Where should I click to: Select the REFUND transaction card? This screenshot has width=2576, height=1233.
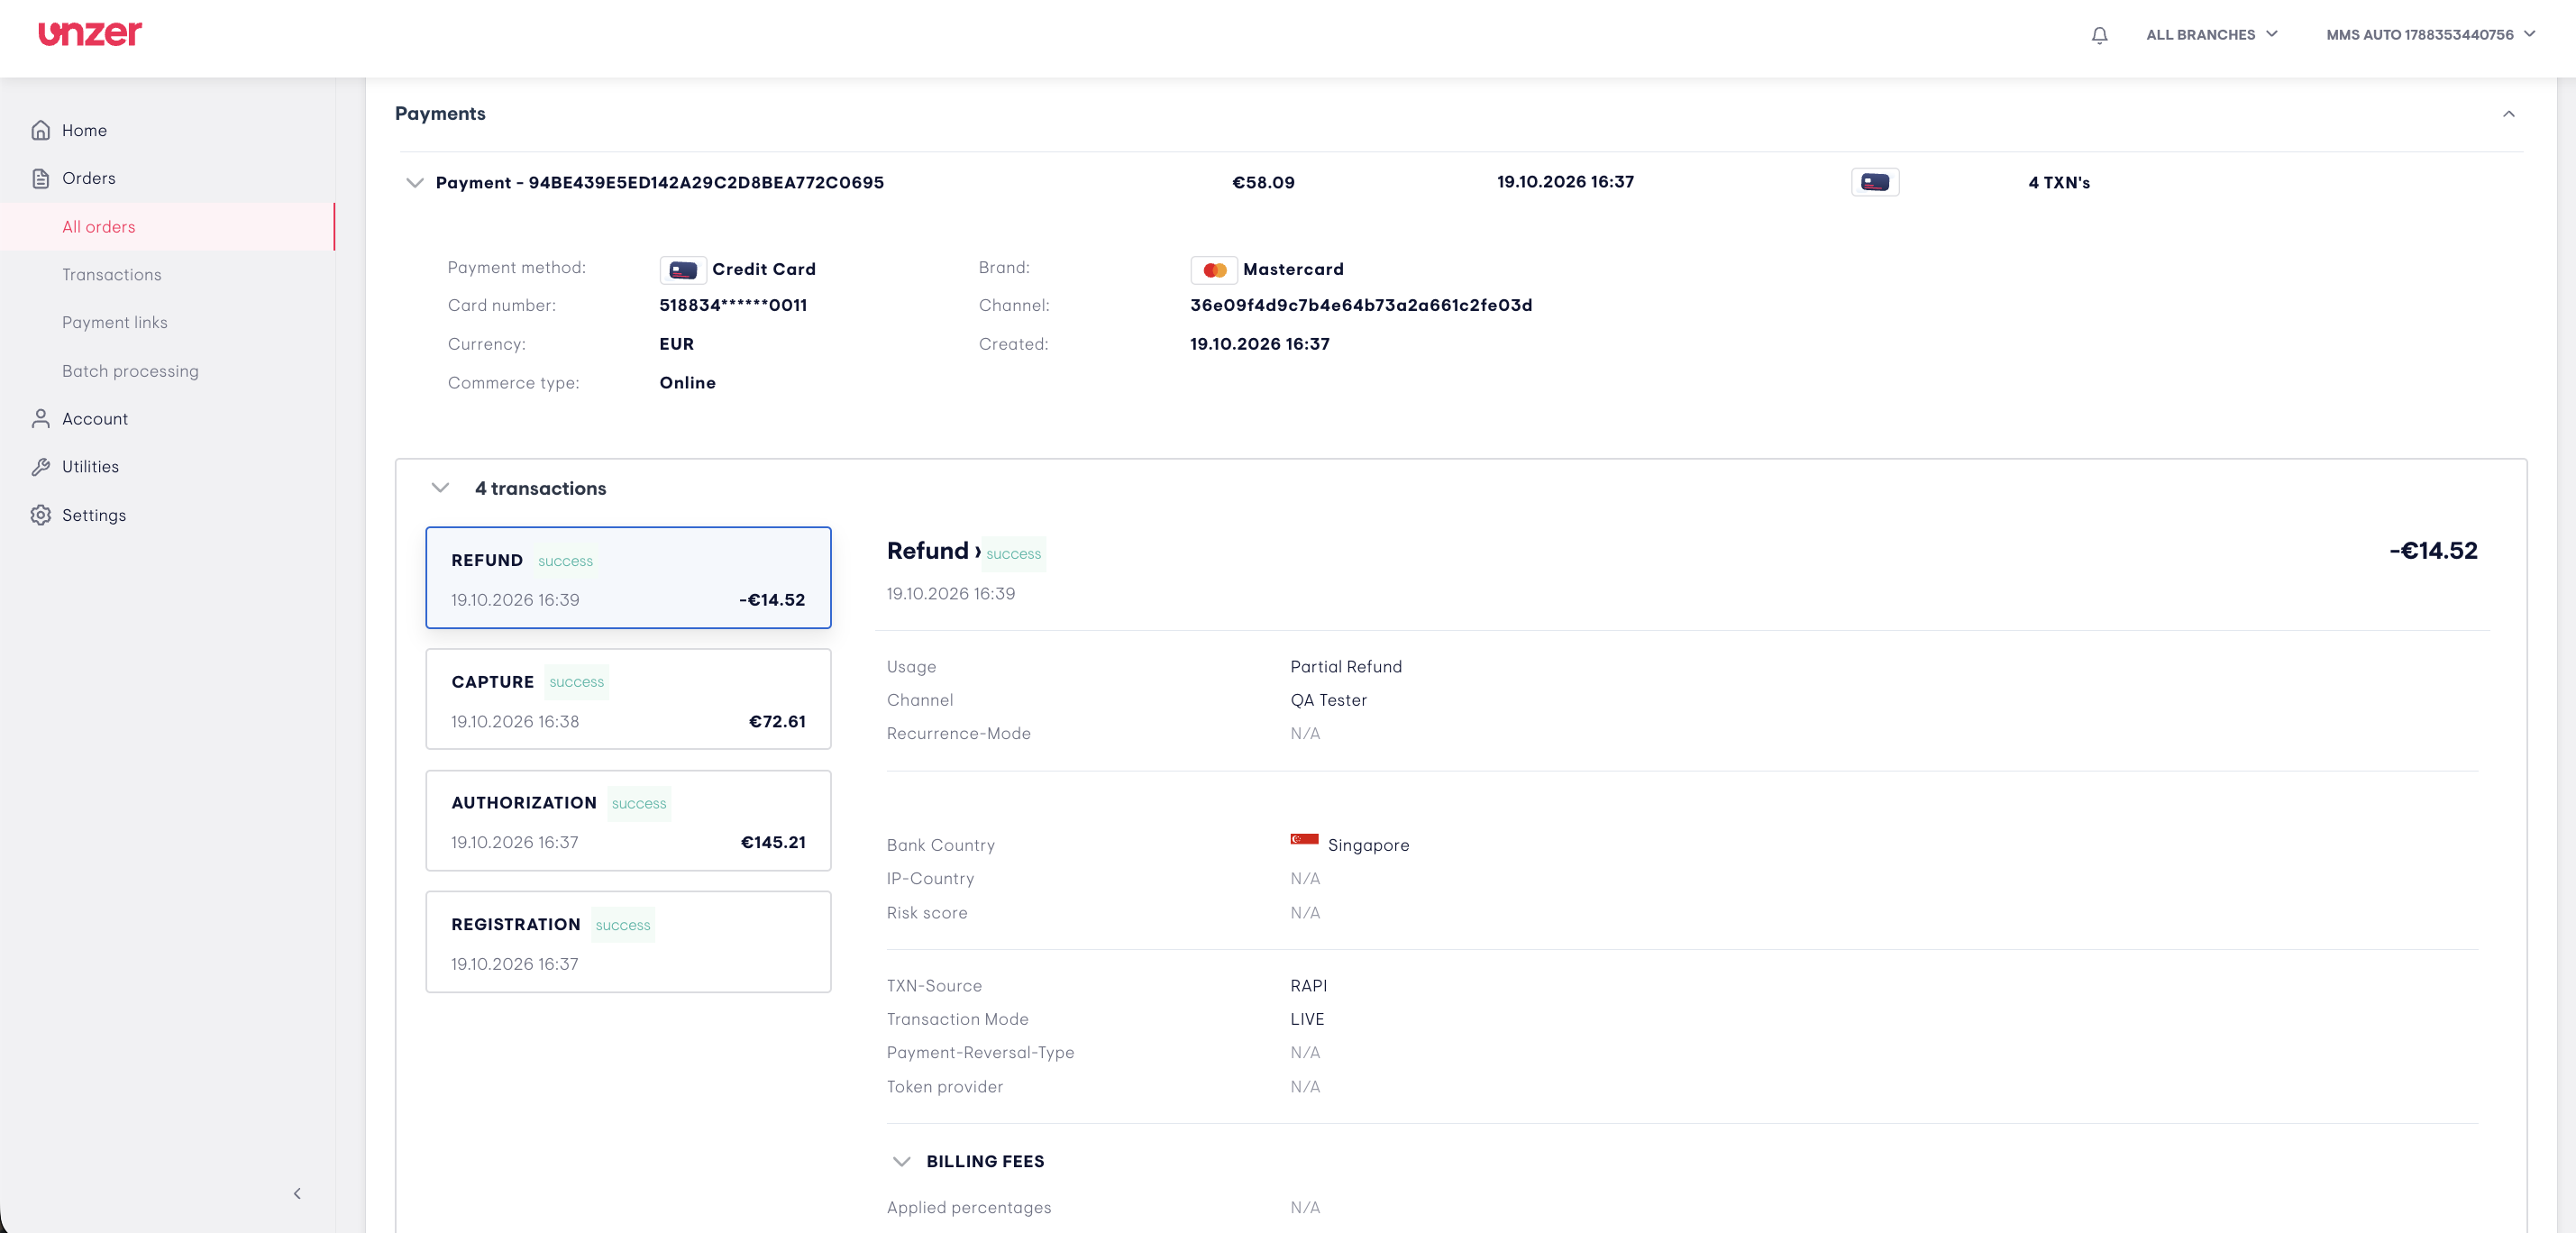[x=628, y=578]
